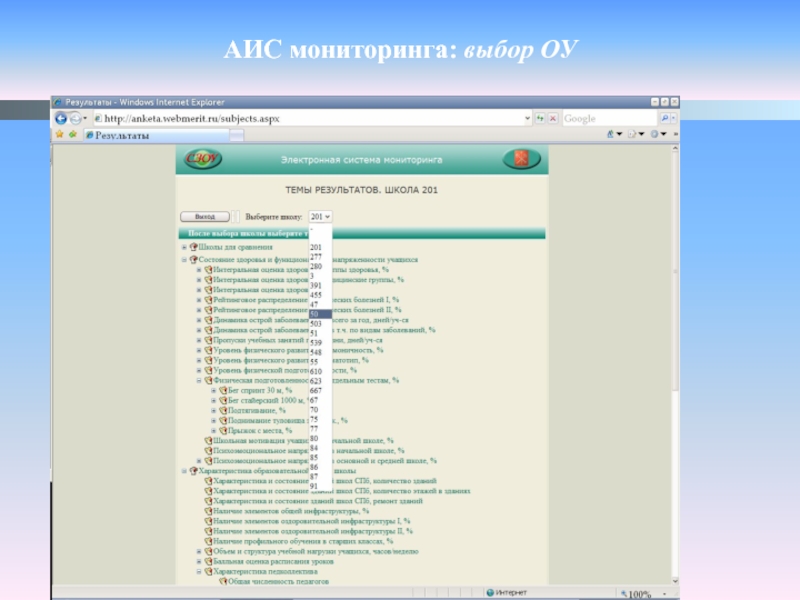Screen dimensions: 800x600
Task: Click the red Stop loading icon
Action: (553, 118)
